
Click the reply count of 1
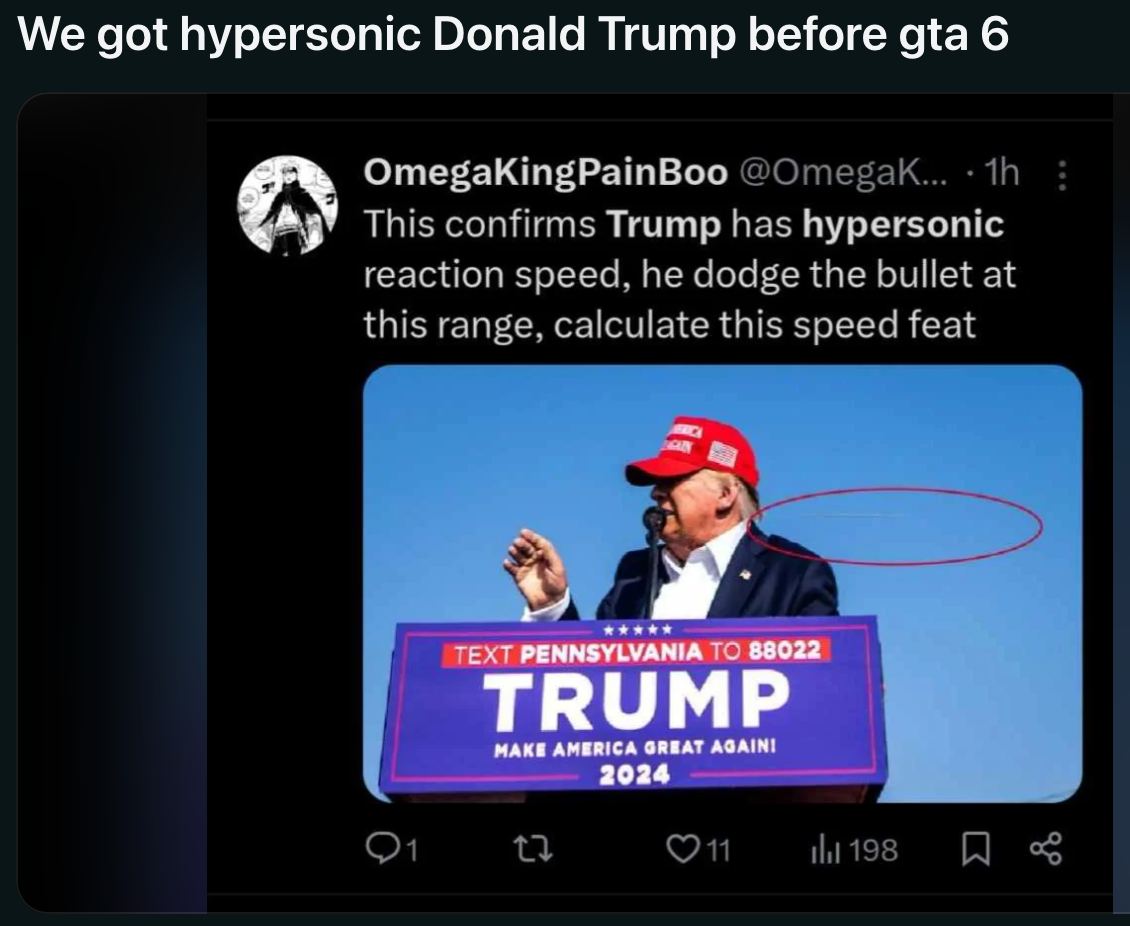(x=411, y=851)
